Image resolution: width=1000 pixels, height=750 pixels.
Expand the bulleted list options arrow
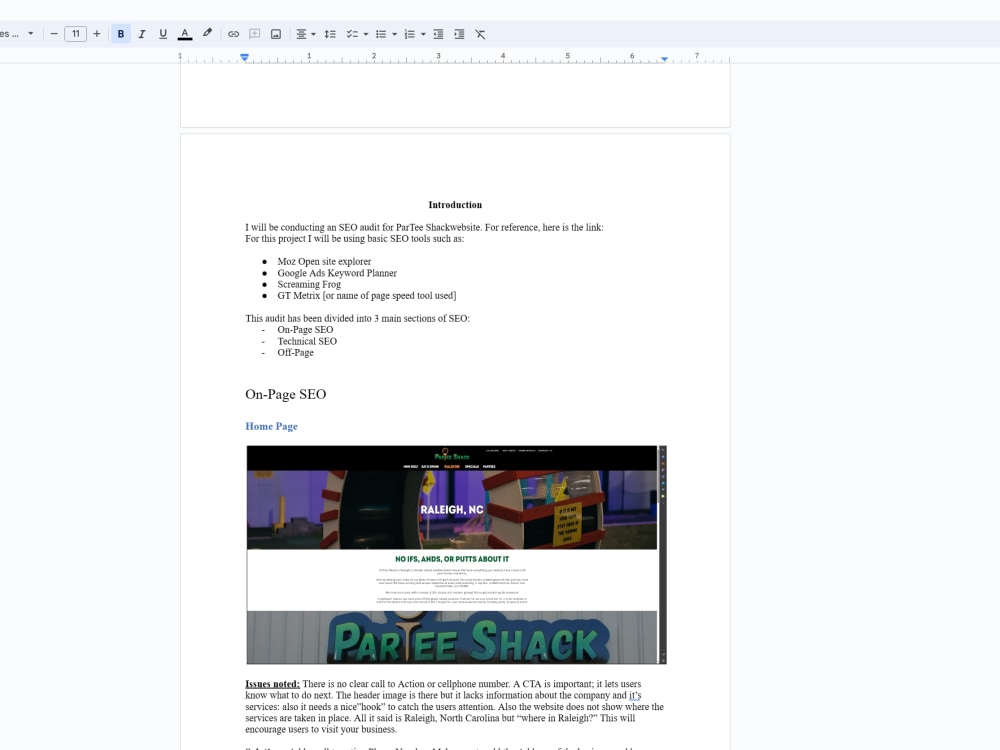(395, 34)
